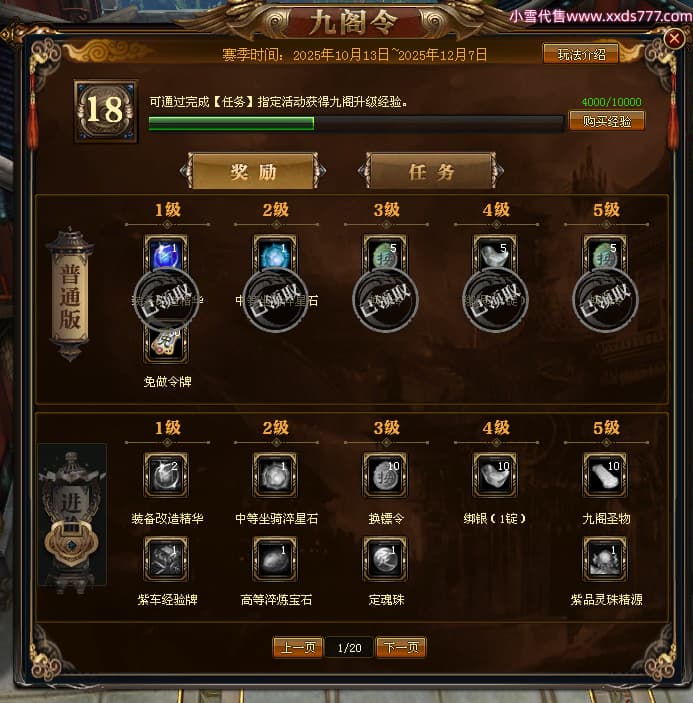The image size is (693, 703).
Task: Click the 购买经验 button
Action: point(607,121)
